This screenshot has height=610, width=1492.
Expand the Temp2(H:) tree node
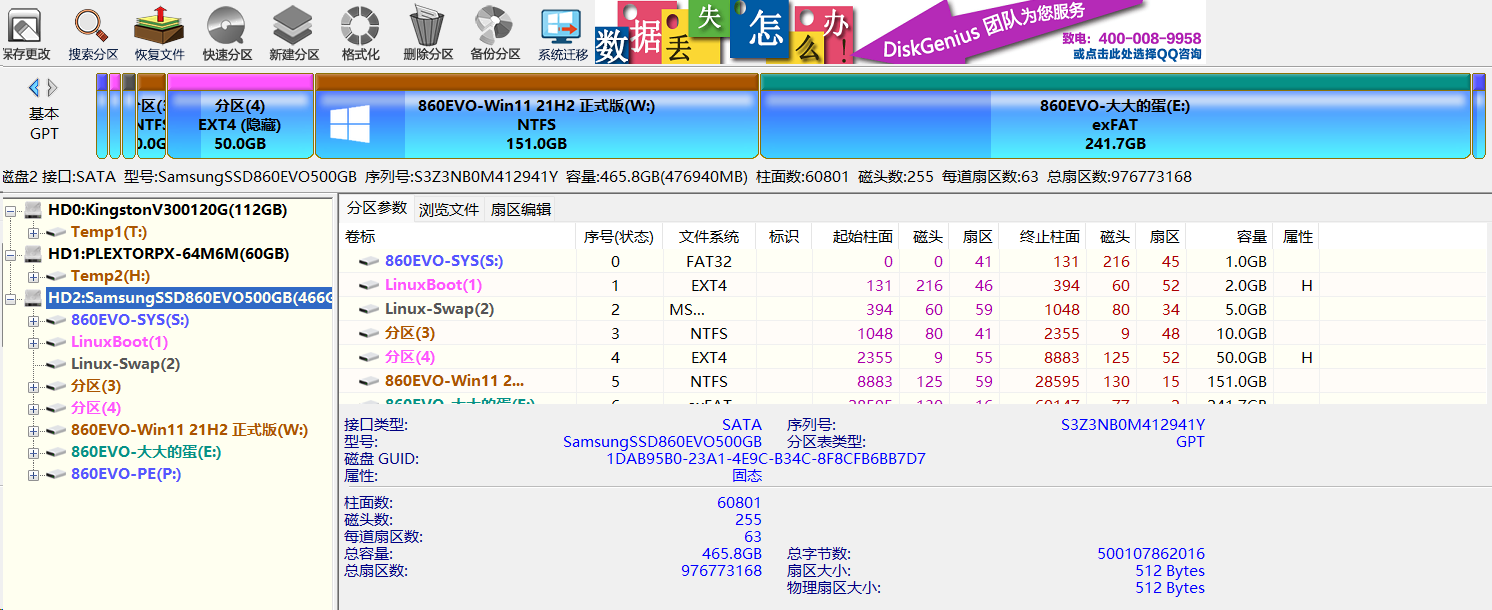33,276
